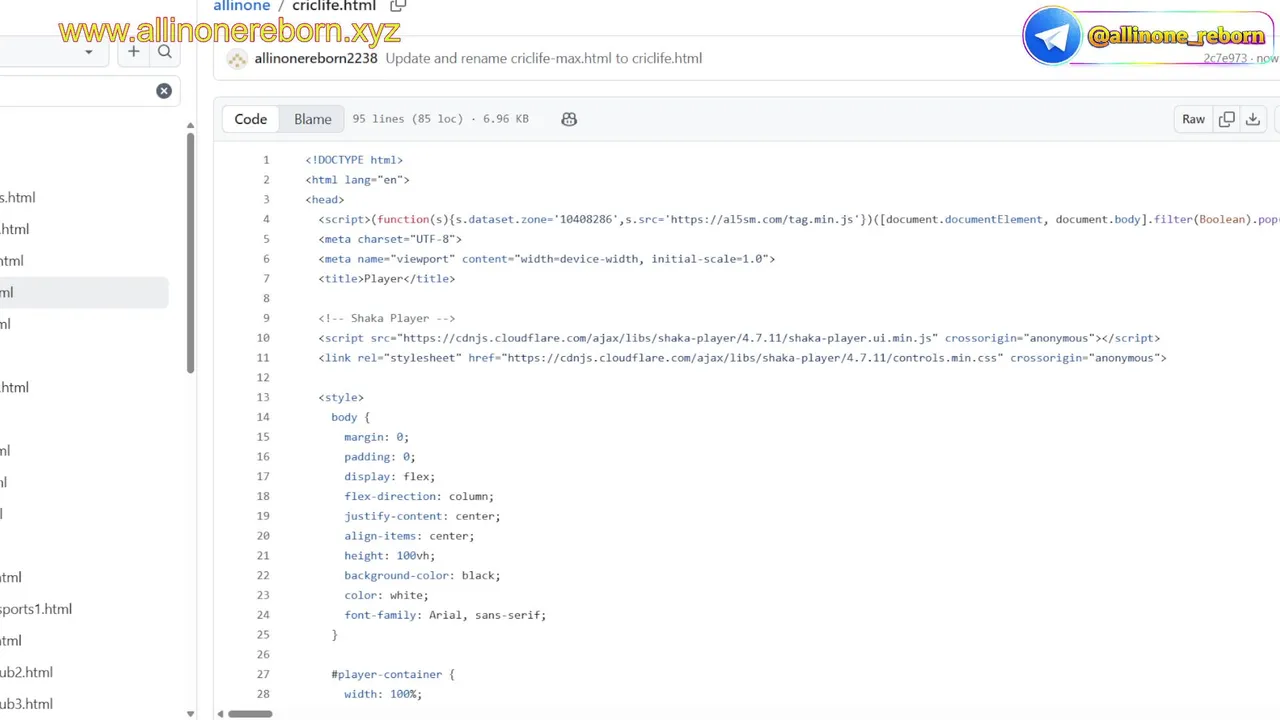Open sports1.html in the file tree
1280x720 pixels.
click(36, 609)
